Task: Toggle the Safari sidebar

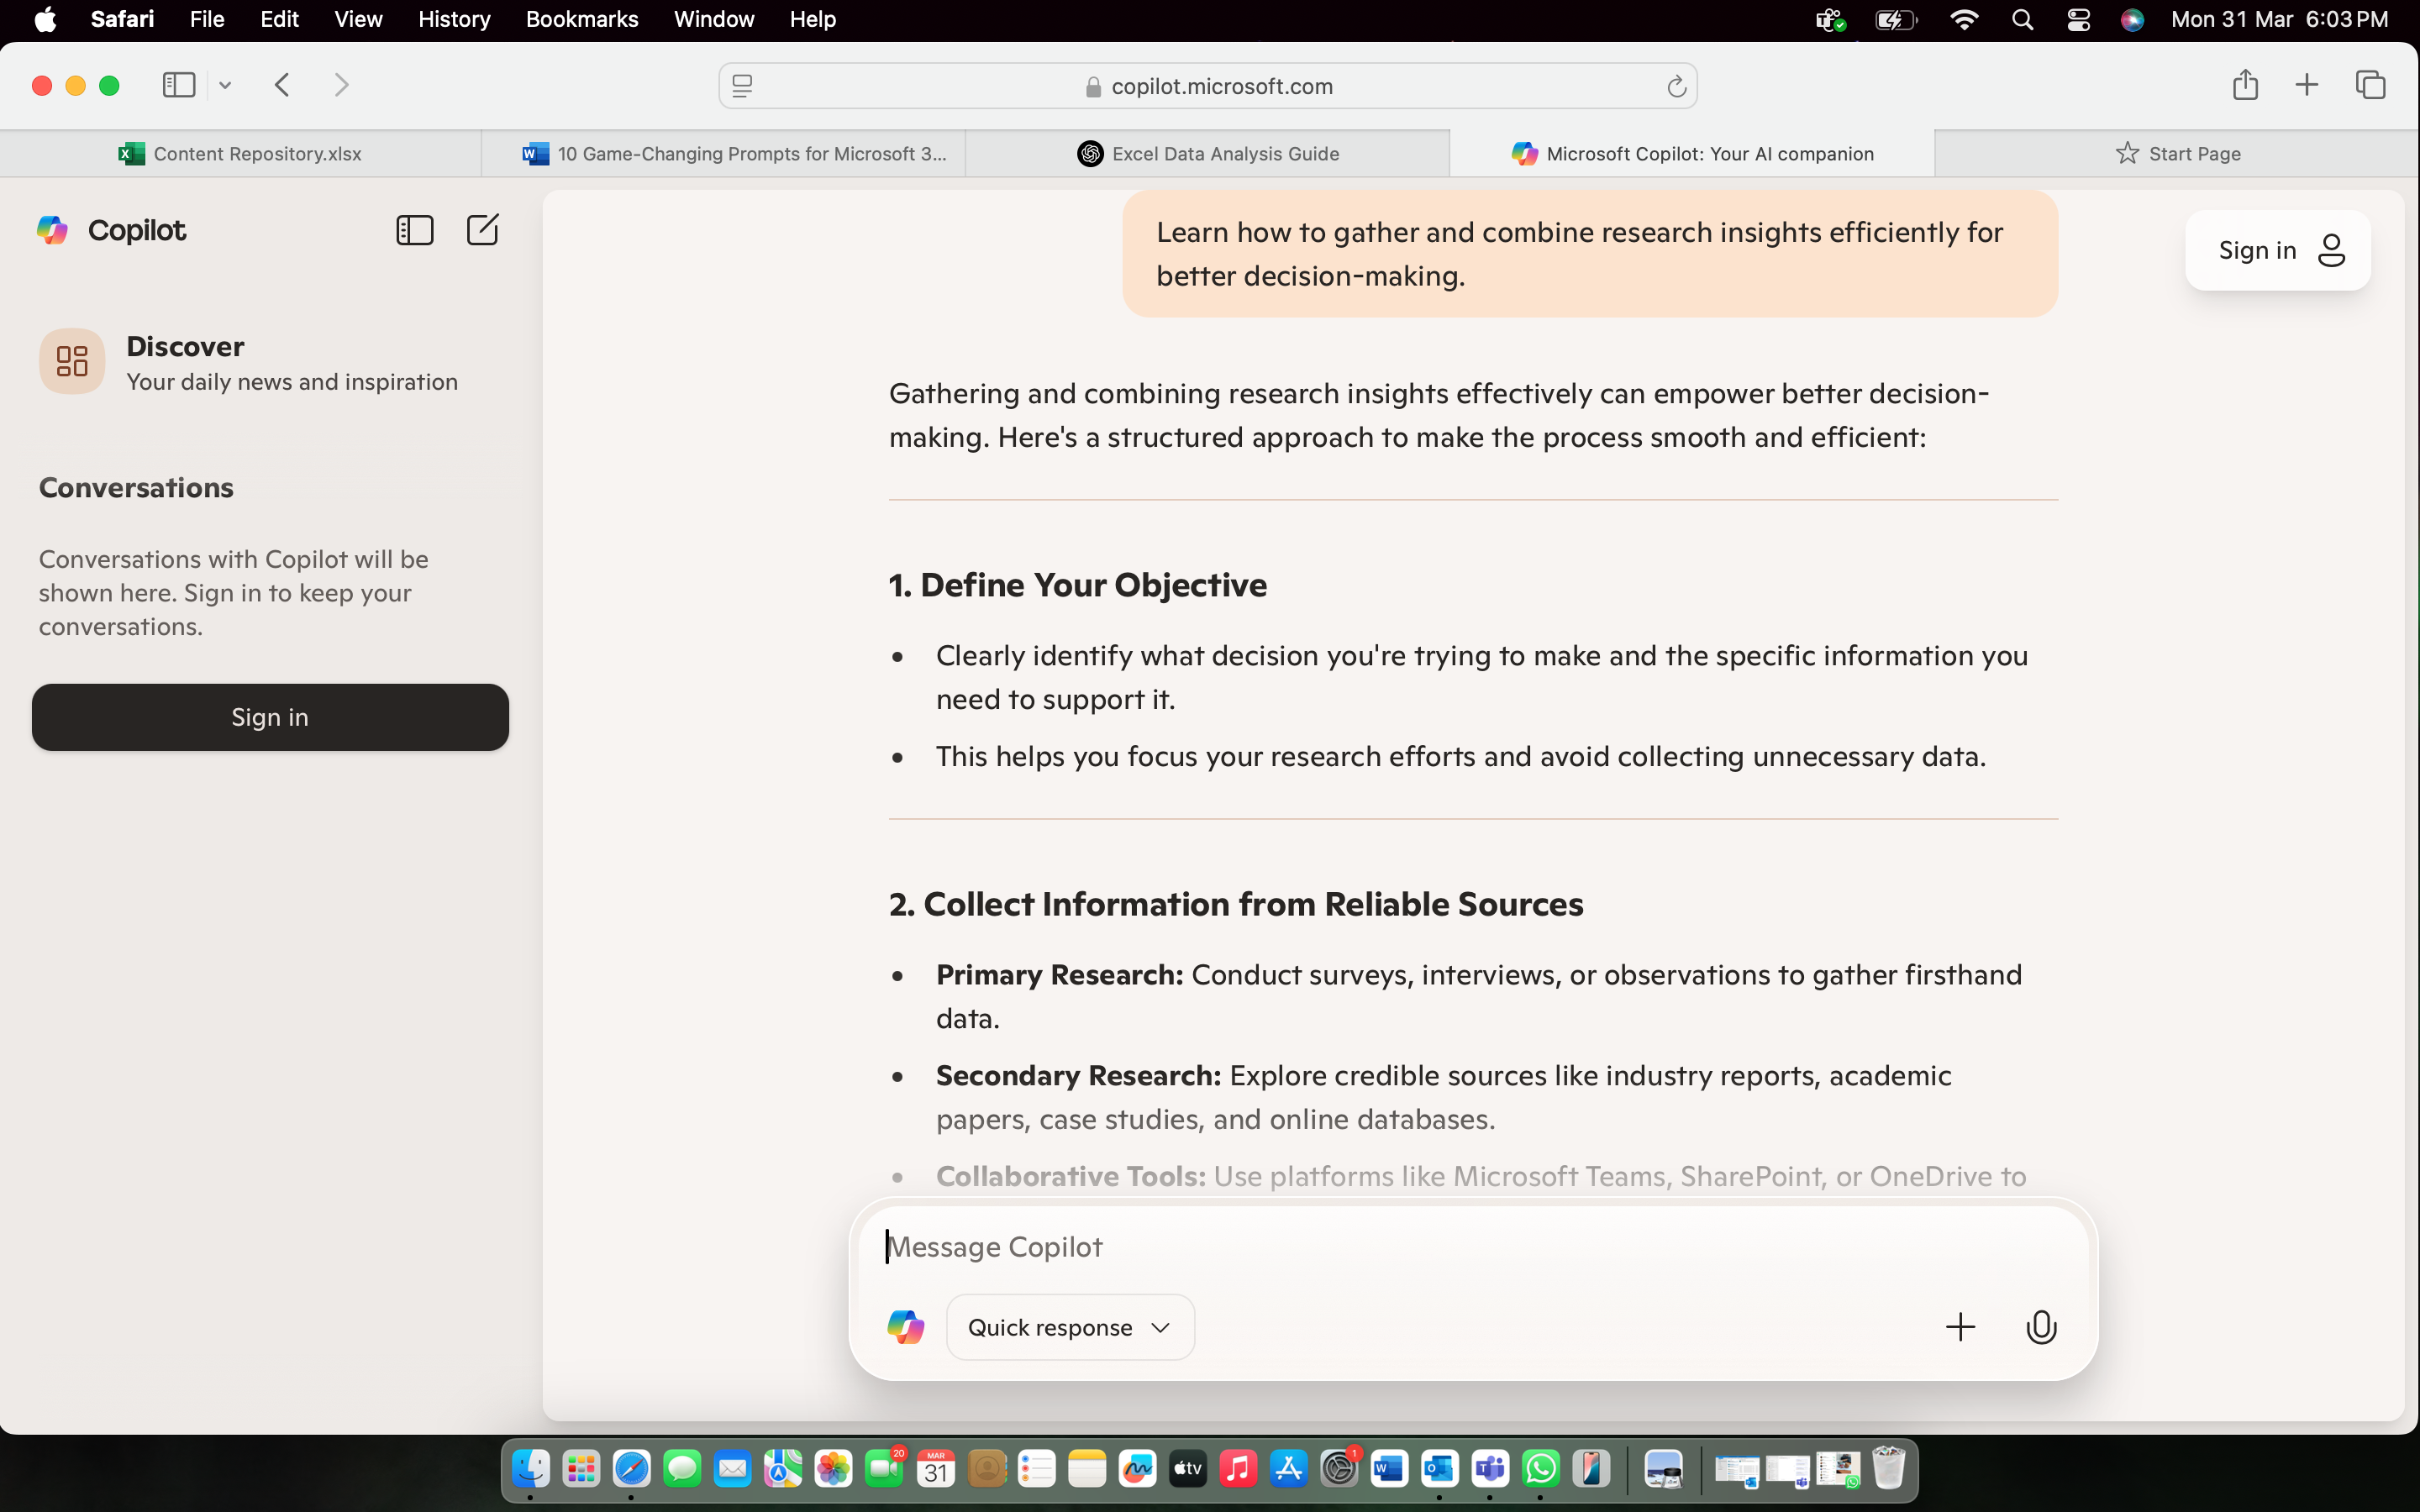Action: pos(179,85)
